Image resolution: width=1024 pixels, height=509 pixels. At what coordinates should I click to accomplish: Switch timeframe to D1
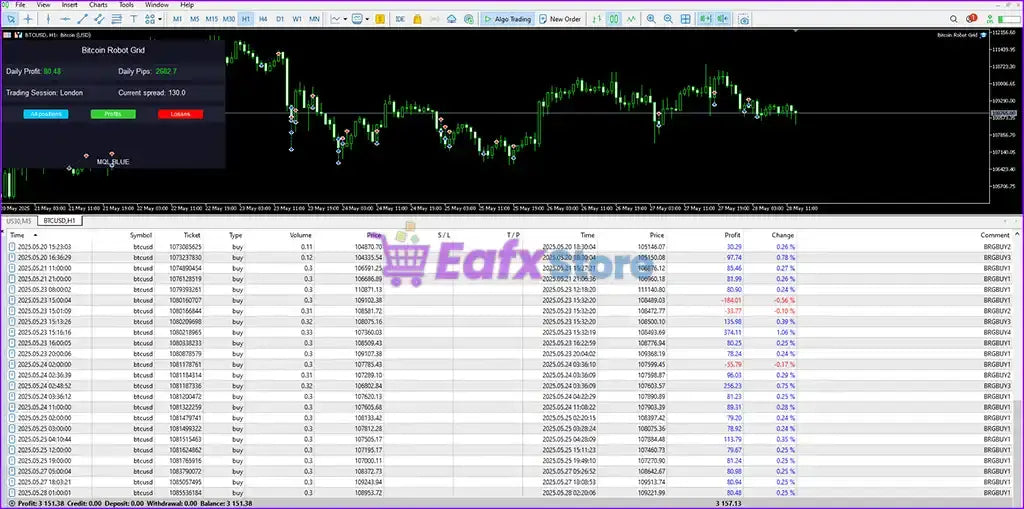tap(280, 19)
